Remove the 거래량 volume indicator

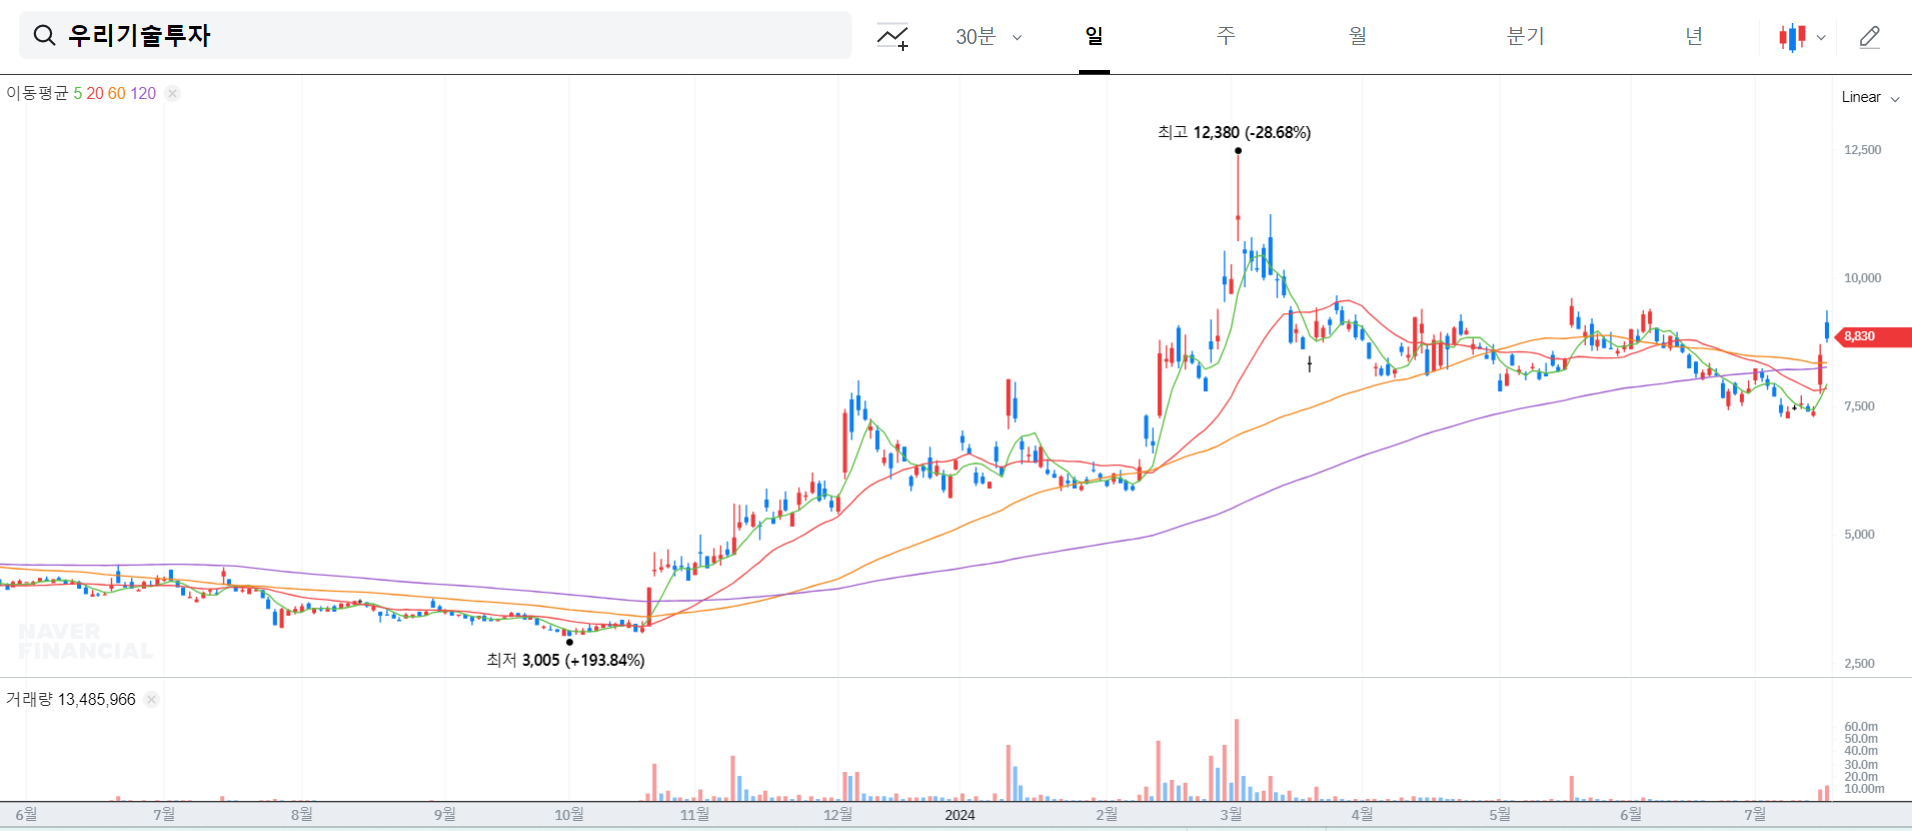point(152,700)
